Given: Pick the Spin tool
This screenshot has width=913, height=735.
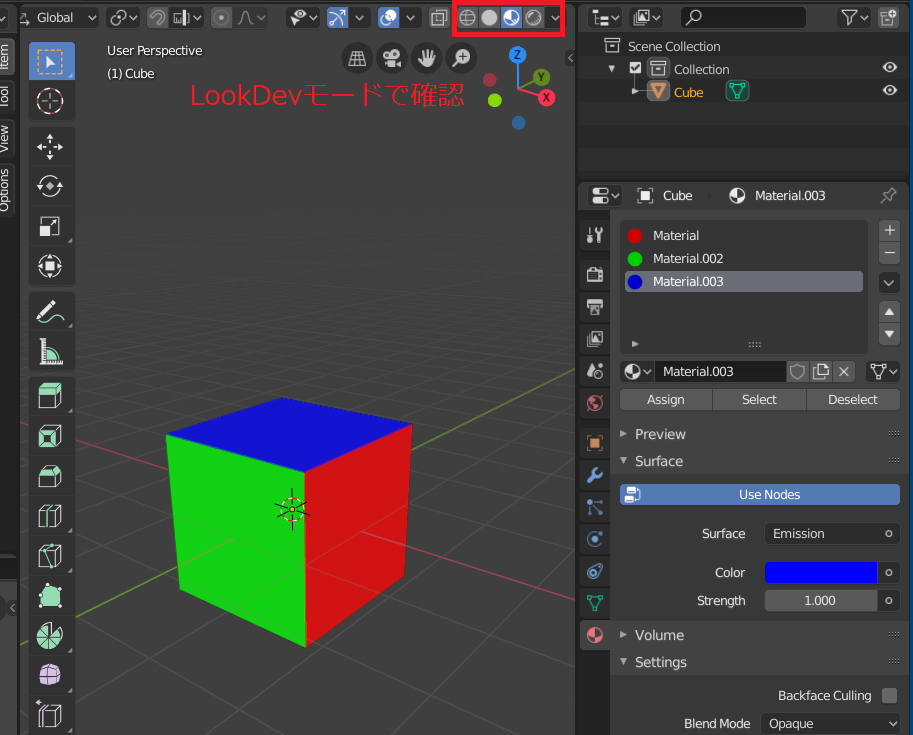Looking at the screenshot, I should (50, 635).
